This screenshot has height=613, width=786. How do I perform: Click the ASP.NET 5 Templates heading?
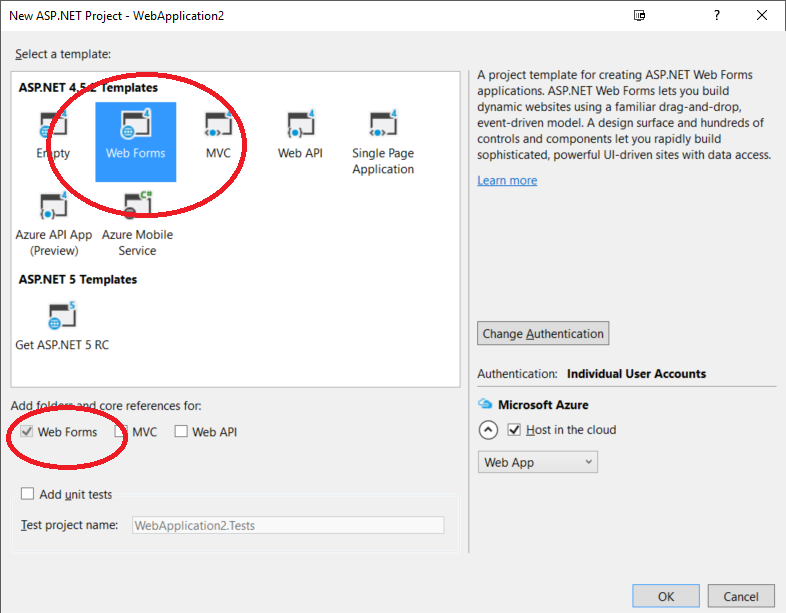pos(78,279)
